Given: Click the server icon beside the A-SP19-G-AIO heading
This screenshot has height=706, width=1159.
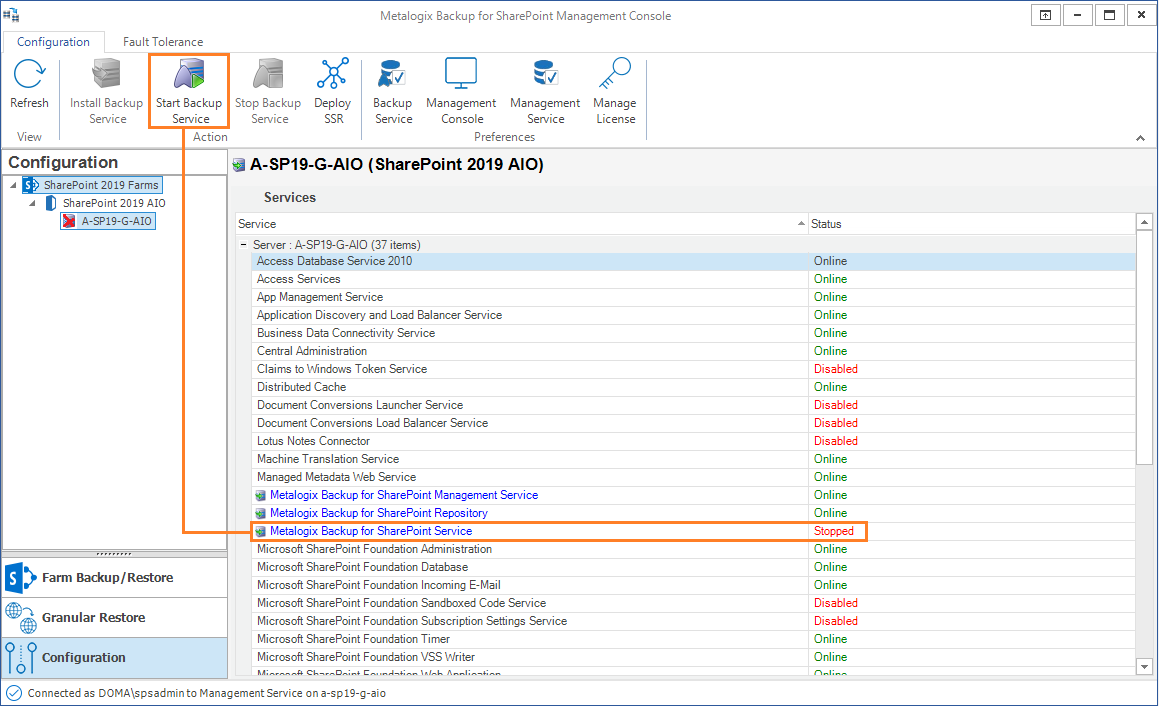Looking at the screenshot, I should pyautogui.click(x=239, y=165).
